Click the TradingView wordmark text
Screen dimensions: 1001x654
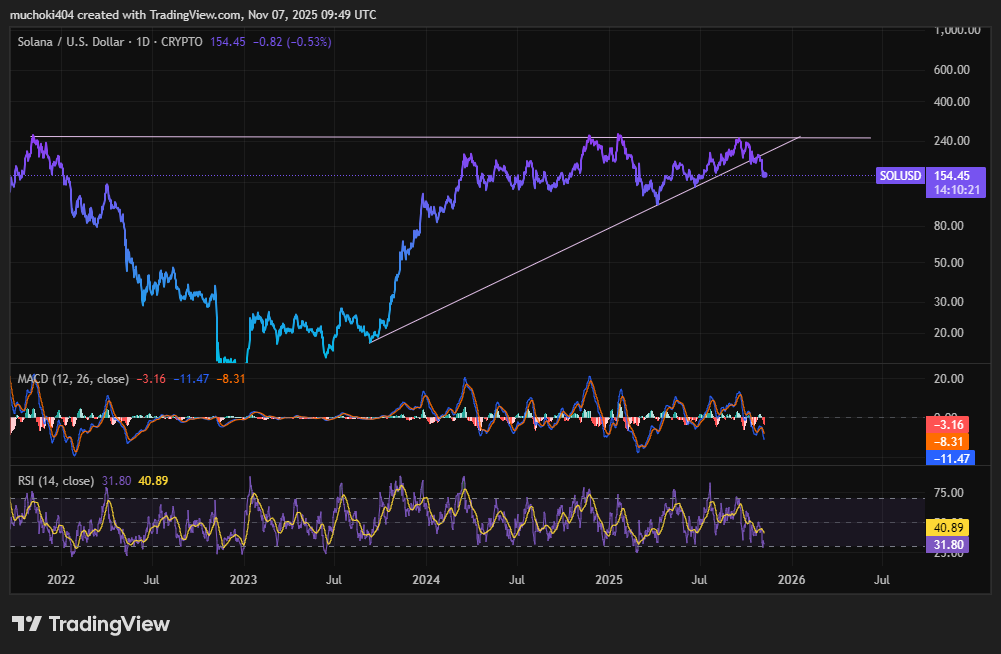109,624
